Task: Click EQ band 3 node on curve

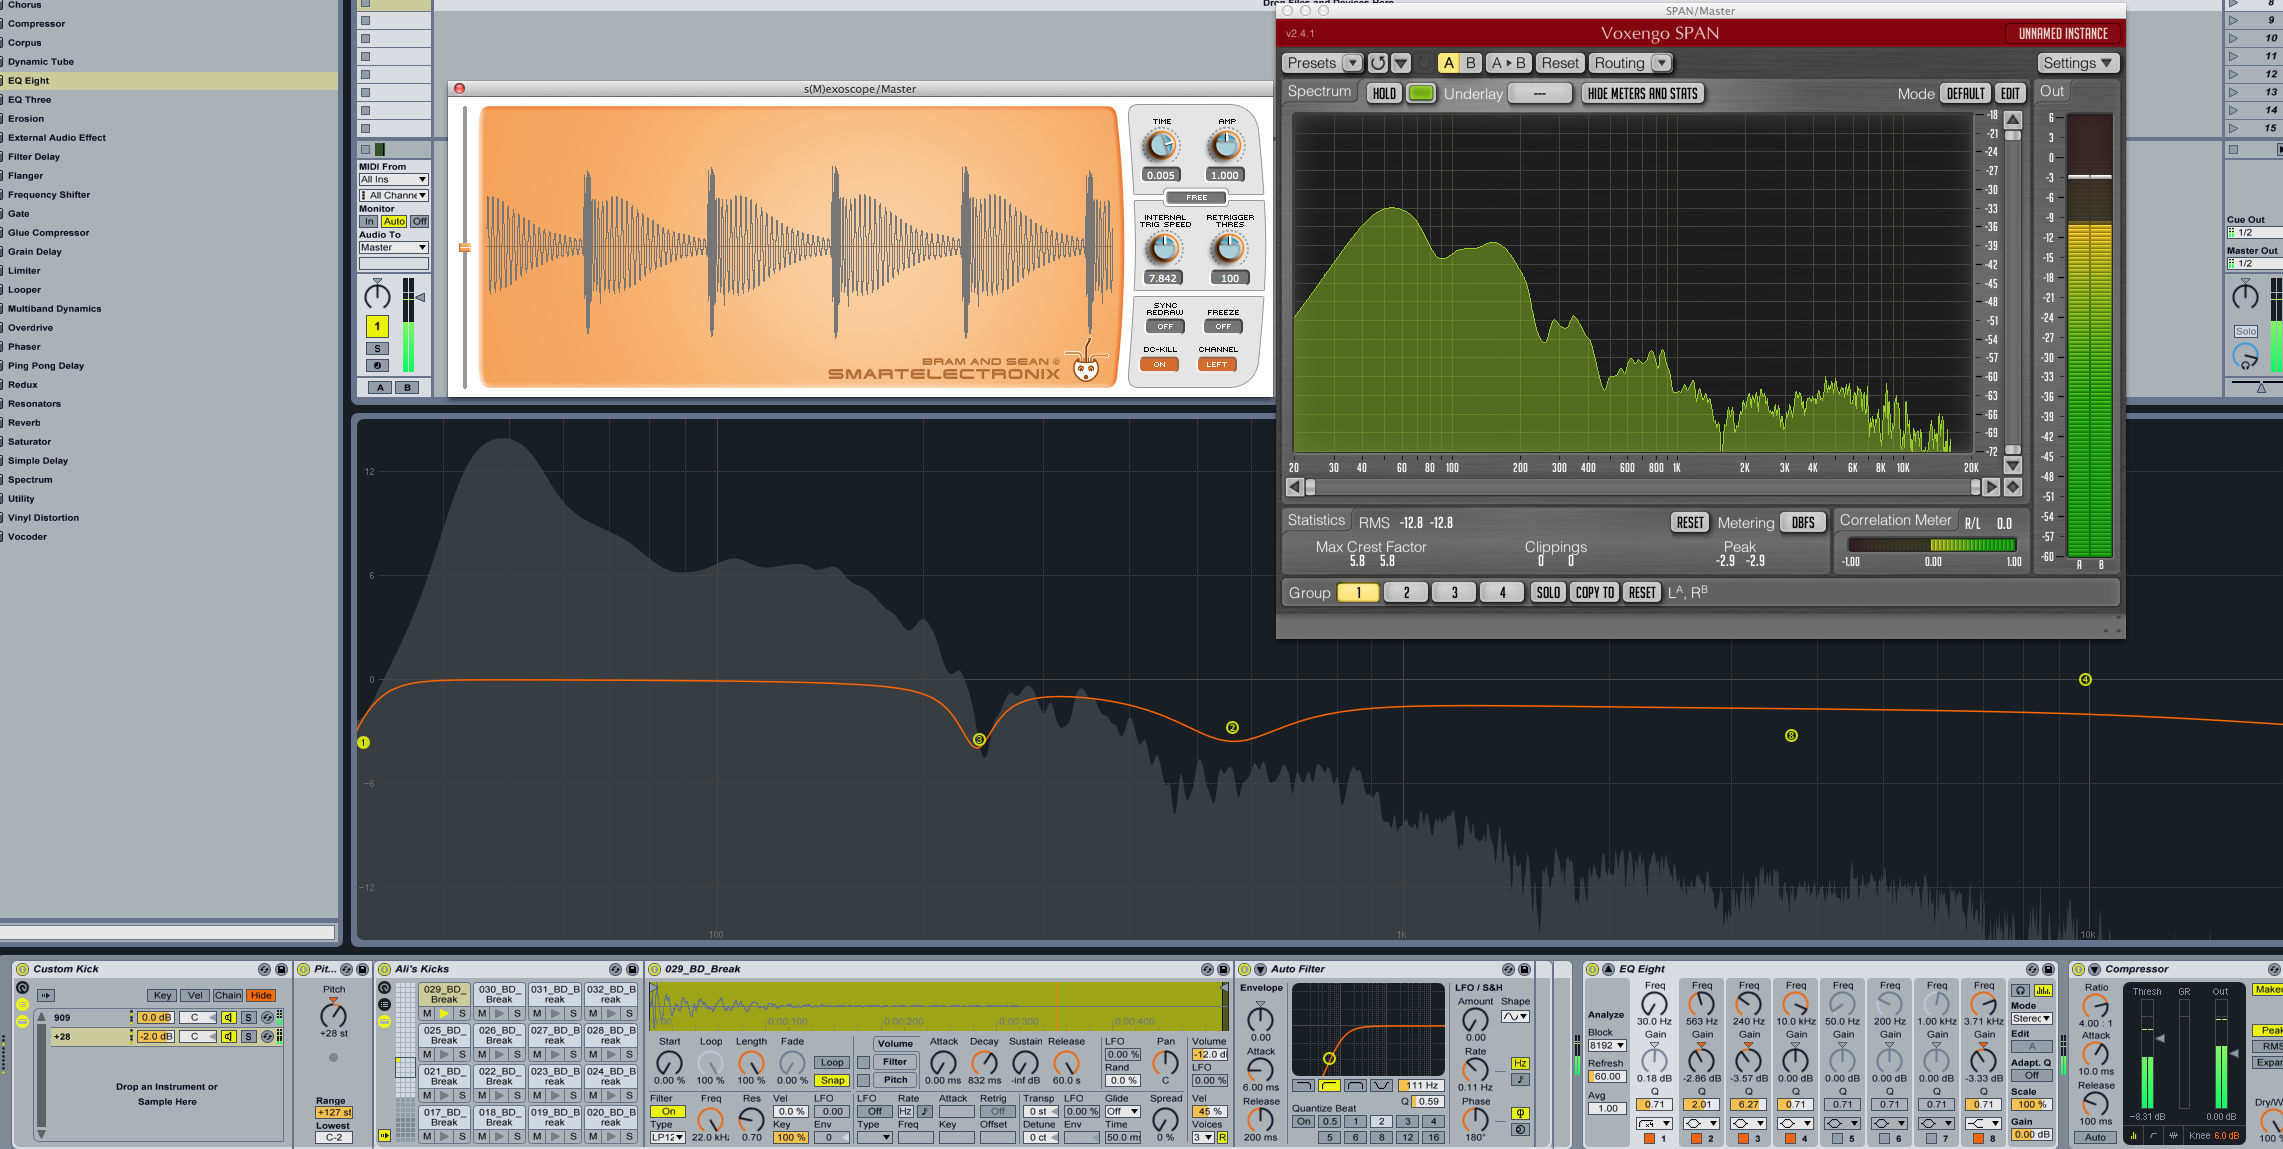Action: pos(979,740)
